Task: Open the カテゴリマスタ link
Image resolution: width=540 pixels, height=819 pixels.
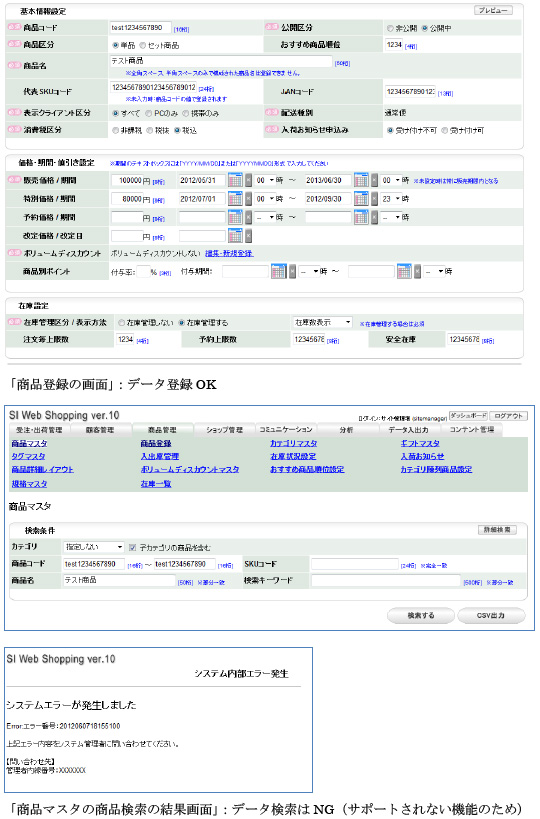Action: [x=294, y=443]
